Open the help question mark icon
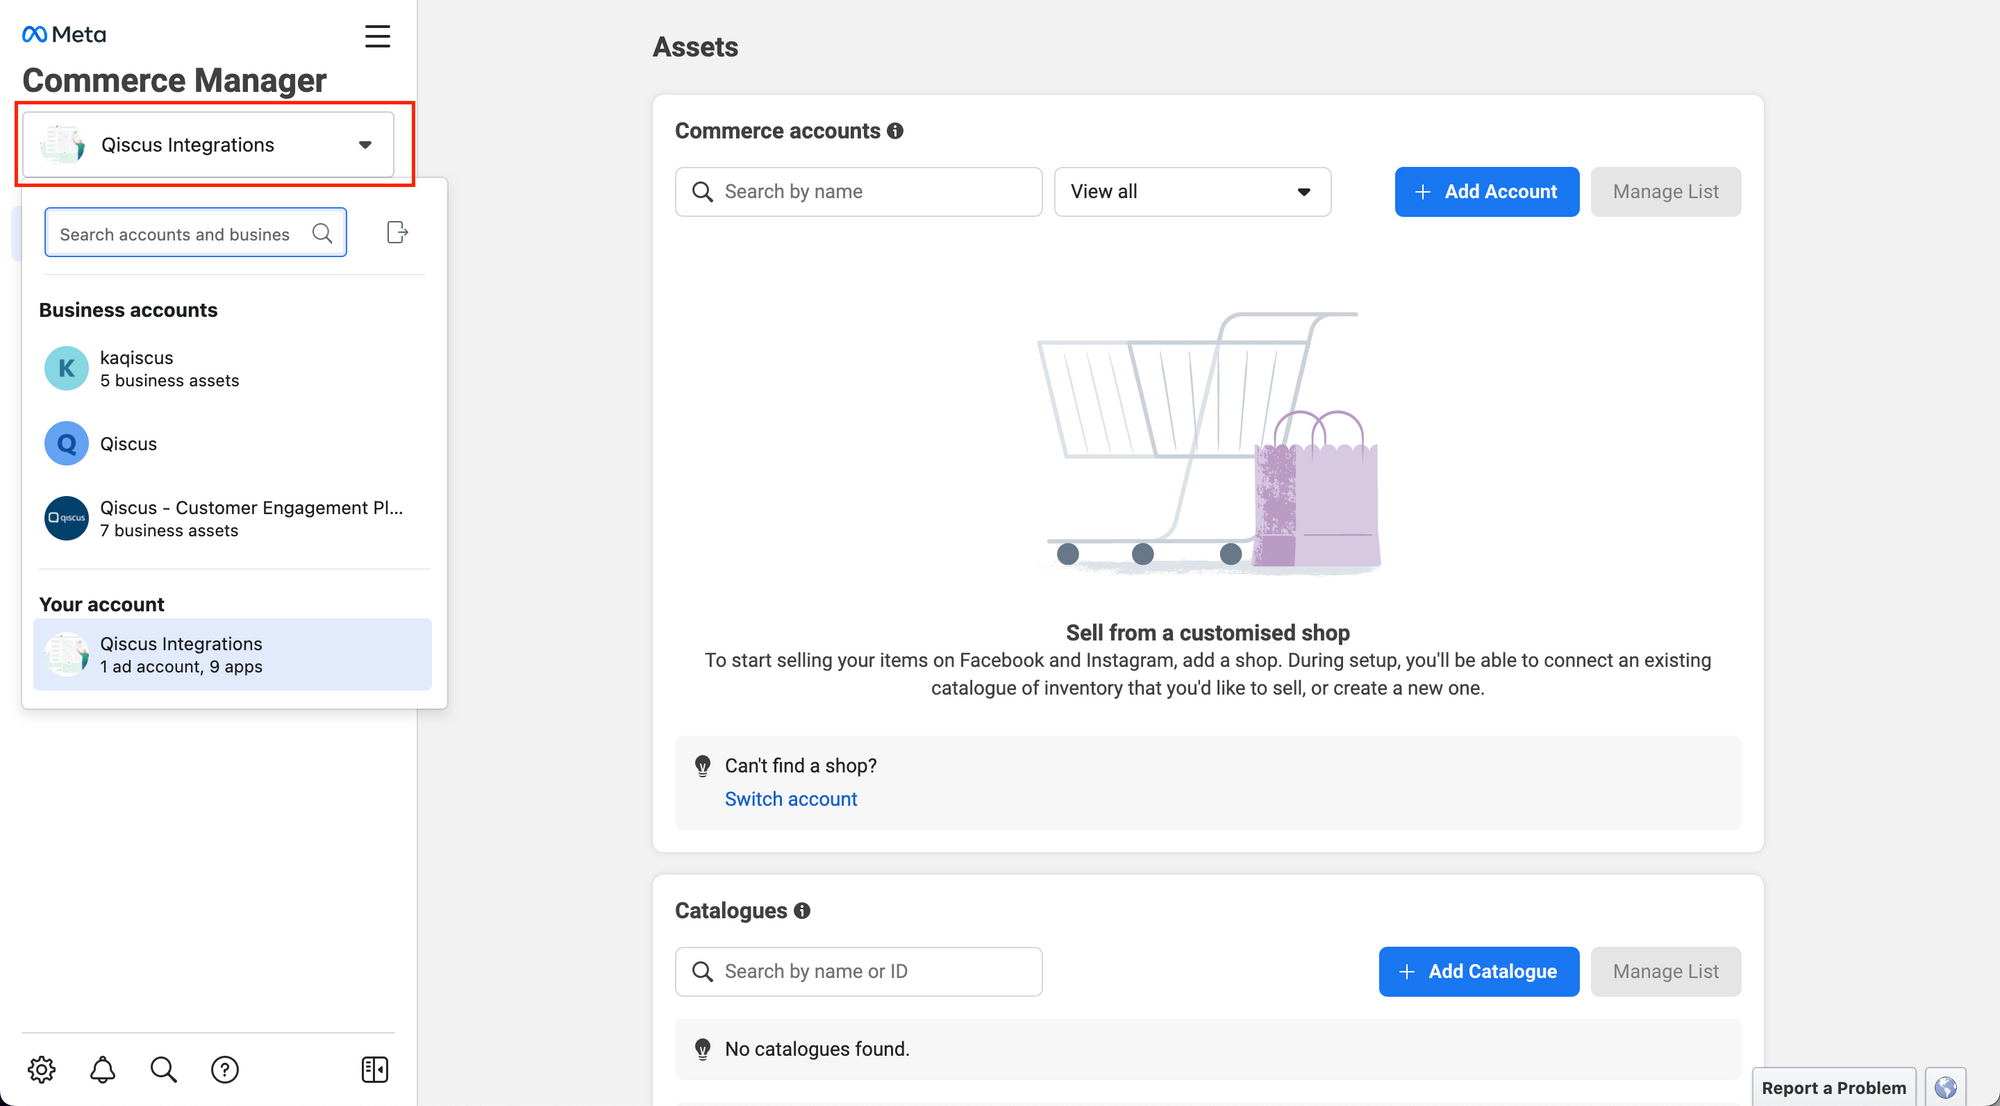The width and height of the screenshot is (2000, 1106). [x=225, y=1069]
